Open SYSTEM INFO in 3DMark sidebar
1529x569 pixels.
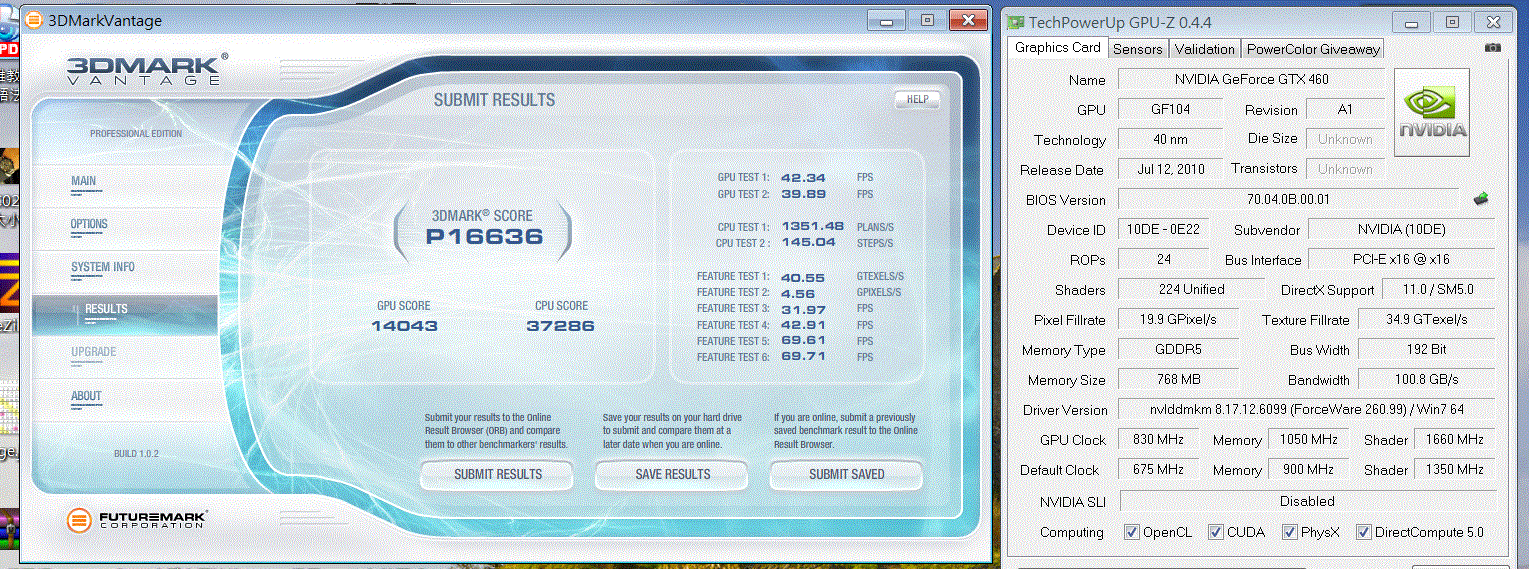[103, 267]
